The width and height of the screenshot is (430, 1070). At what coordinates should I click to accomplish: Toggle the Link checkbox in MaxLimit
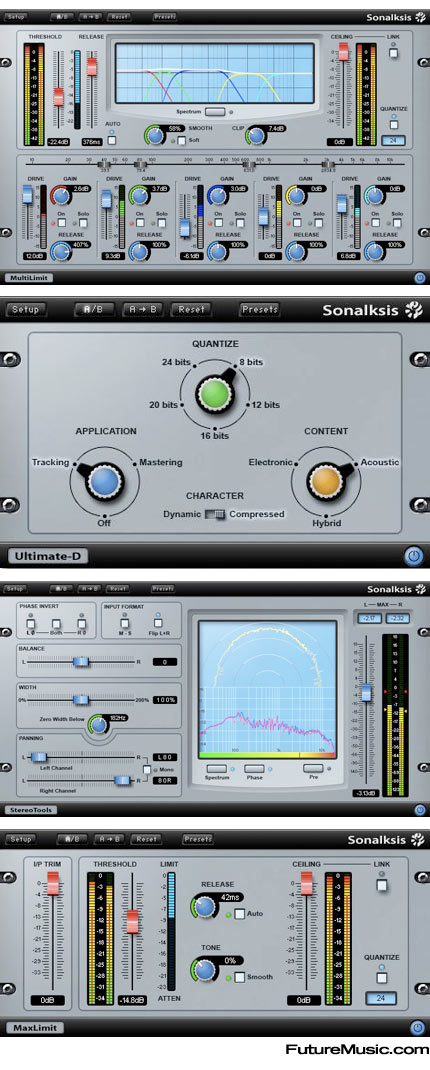tap(382, 885)
